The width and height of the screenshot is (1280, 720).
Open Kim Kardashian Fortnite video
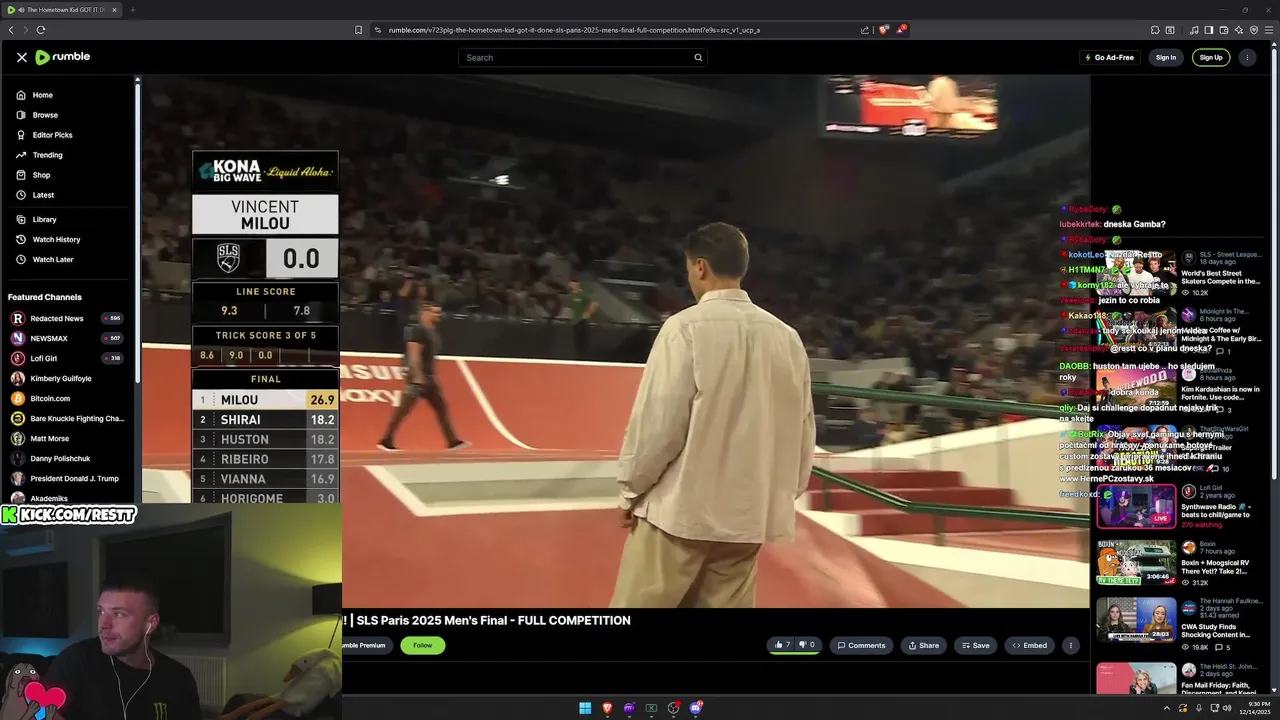(x=1220, y=393)
